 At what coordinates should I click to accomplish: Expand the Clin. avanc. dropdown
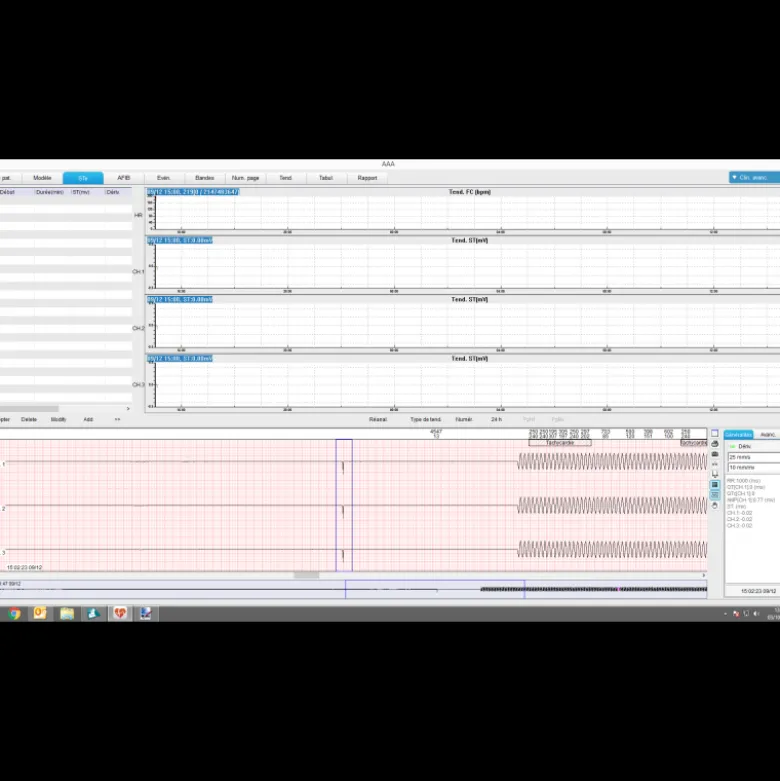pos(754,177)
